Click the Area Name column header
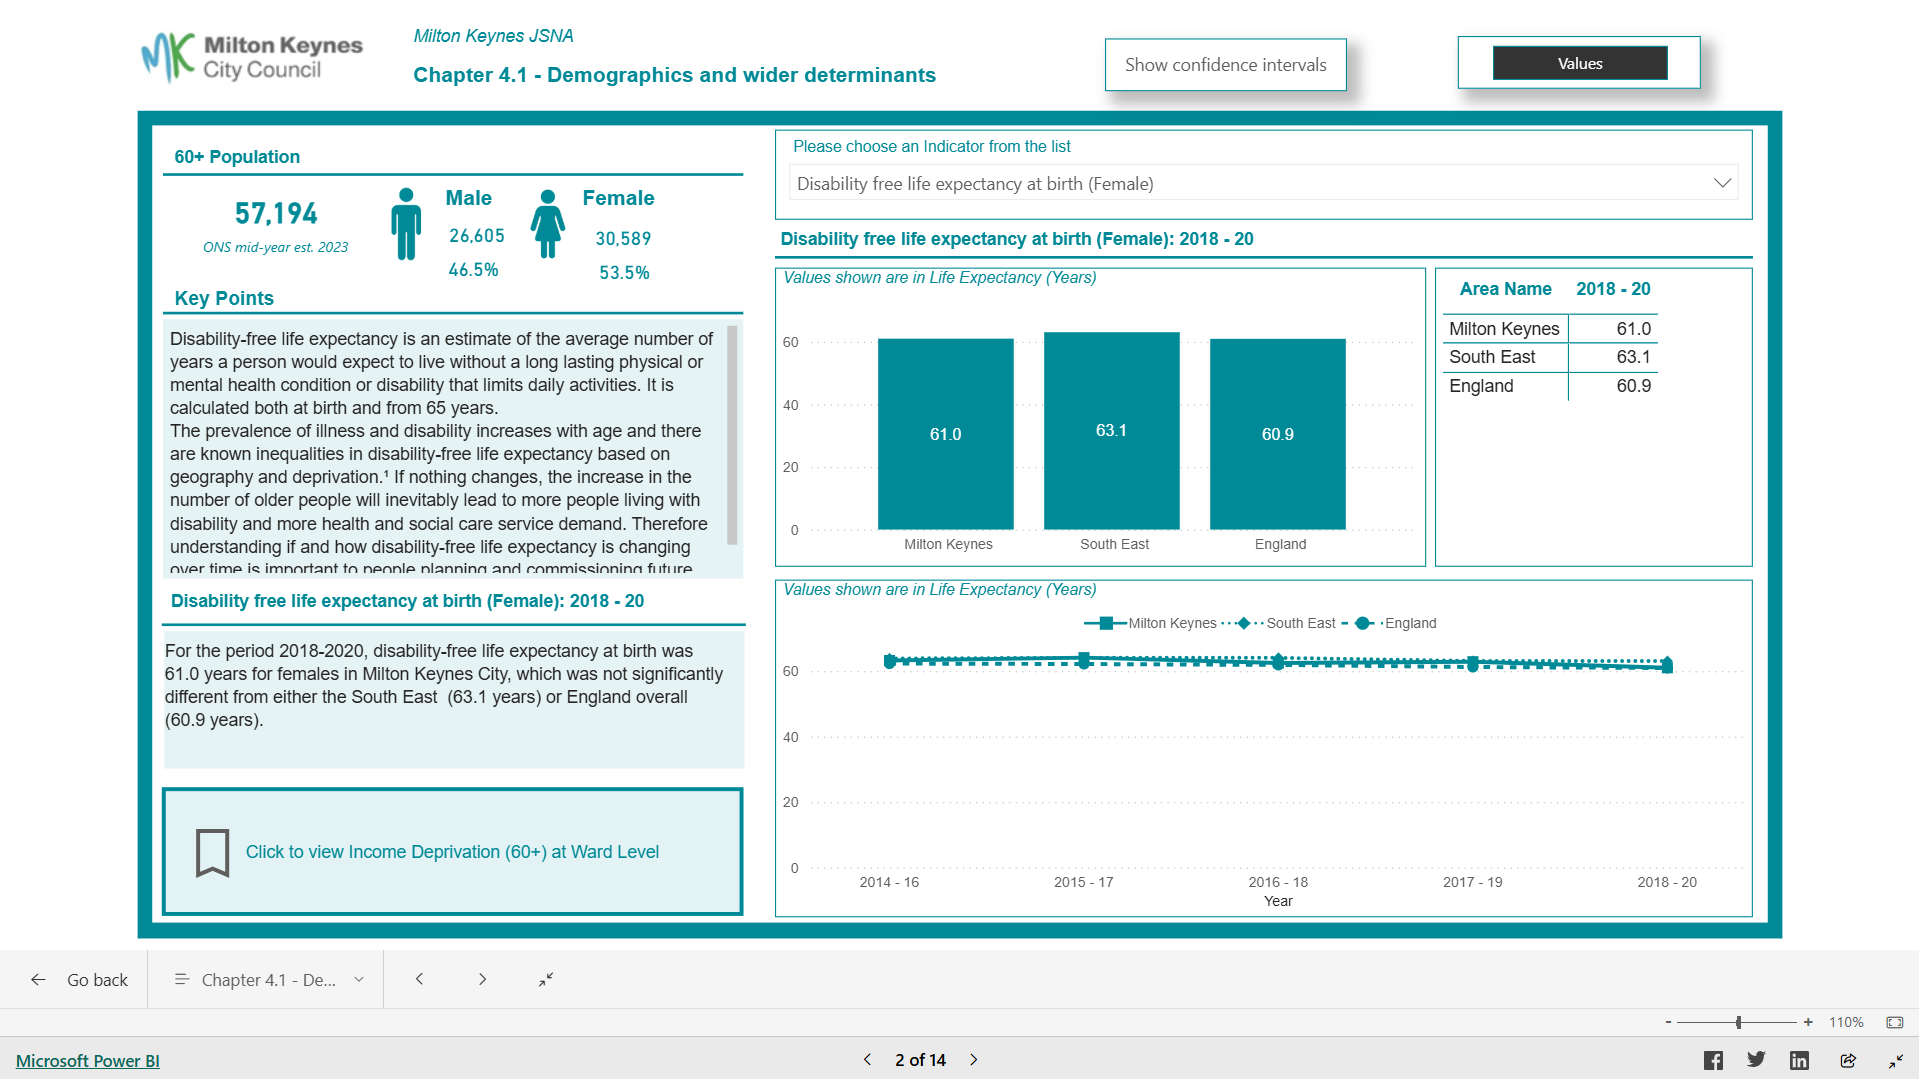Viewport: 1919px width, 1079px height. 1505,289
